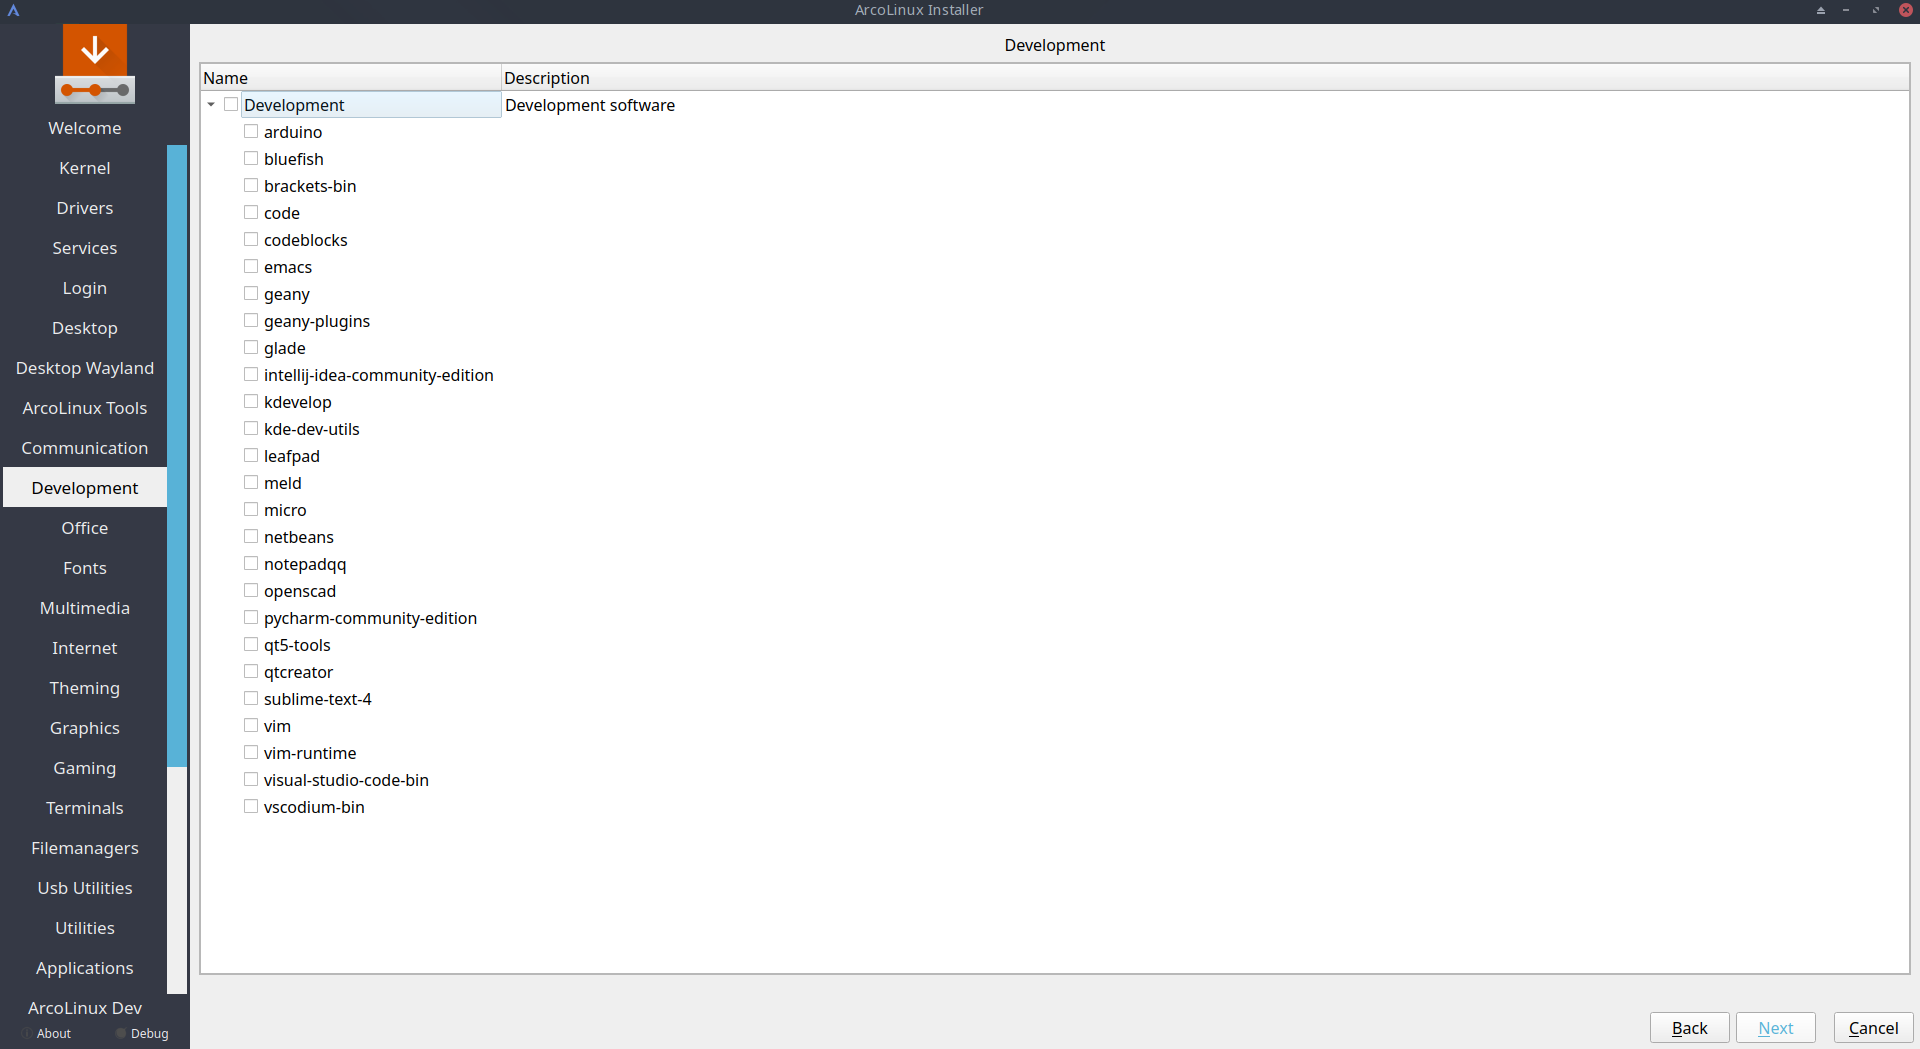This screenshot has width=1920, height=1049.
Task: Click the Back button
Action: 1689,1028
